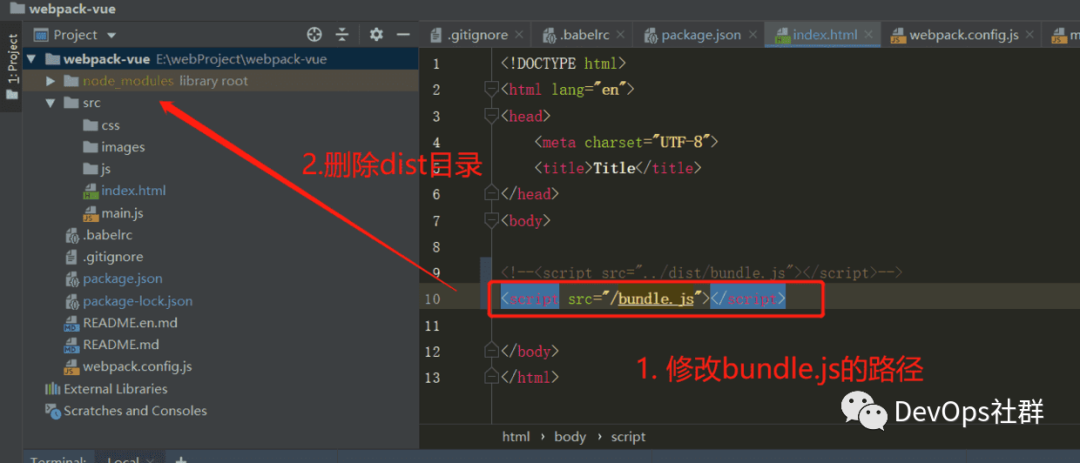1080x463 pixels.
Task: Fold the head tag at line 3
Action: pyautogui.click(x=491, y=116)
